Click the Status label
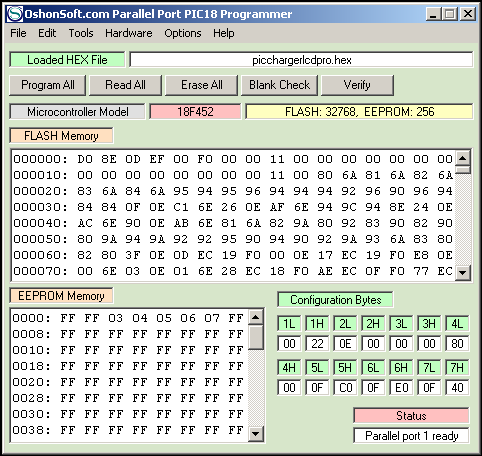The width and height of the screenshot is (482, 456). (x=411, y=416)
